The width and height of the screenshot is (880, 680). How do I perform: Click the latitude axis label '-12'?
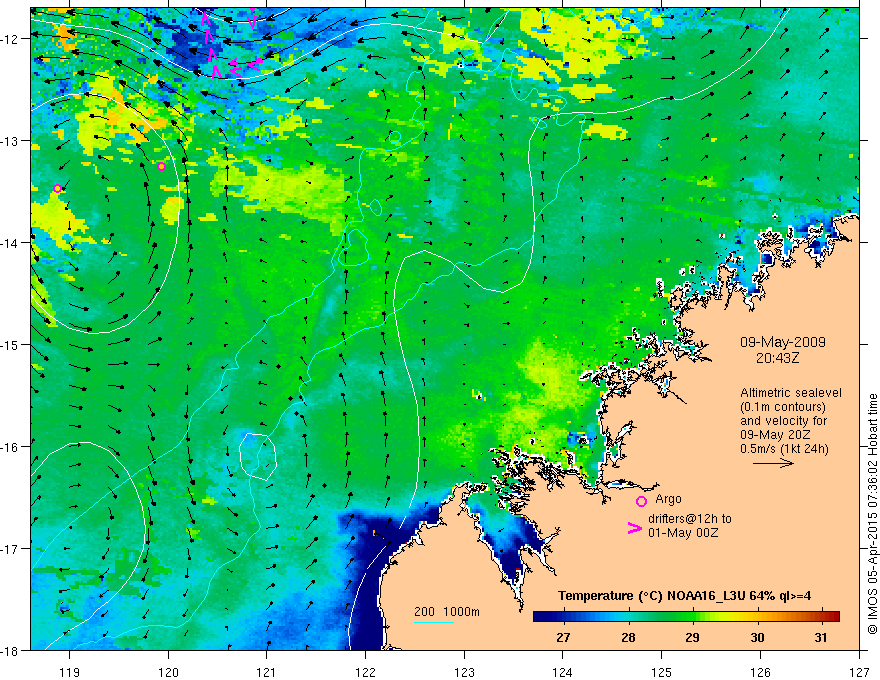coord(10,39)
